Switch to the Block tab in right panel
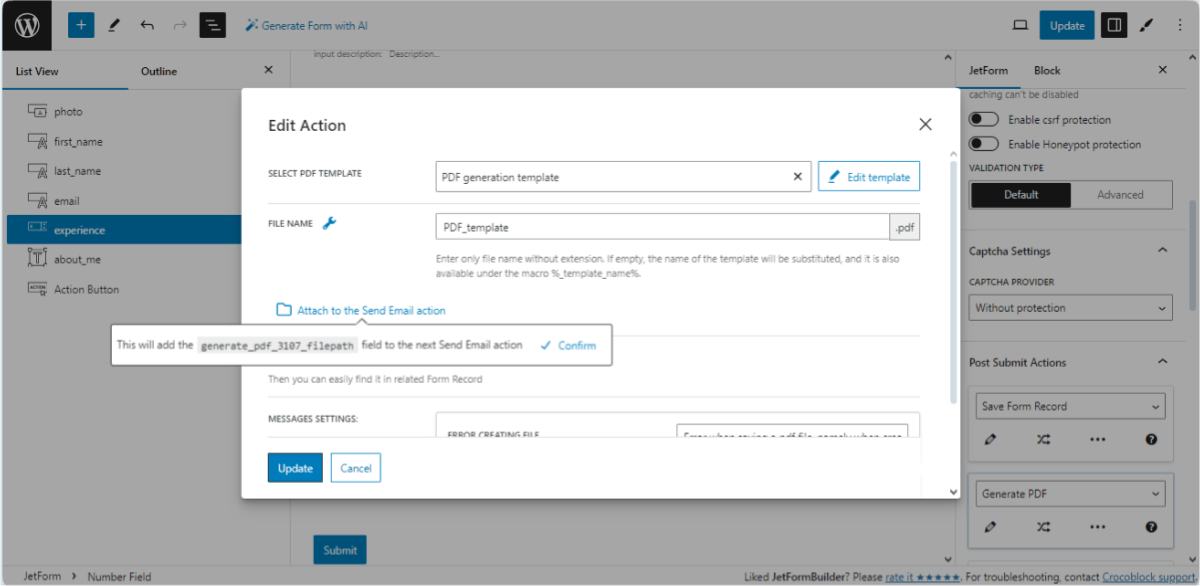Screen dimensions: 1200x586 click(1046, 70)
